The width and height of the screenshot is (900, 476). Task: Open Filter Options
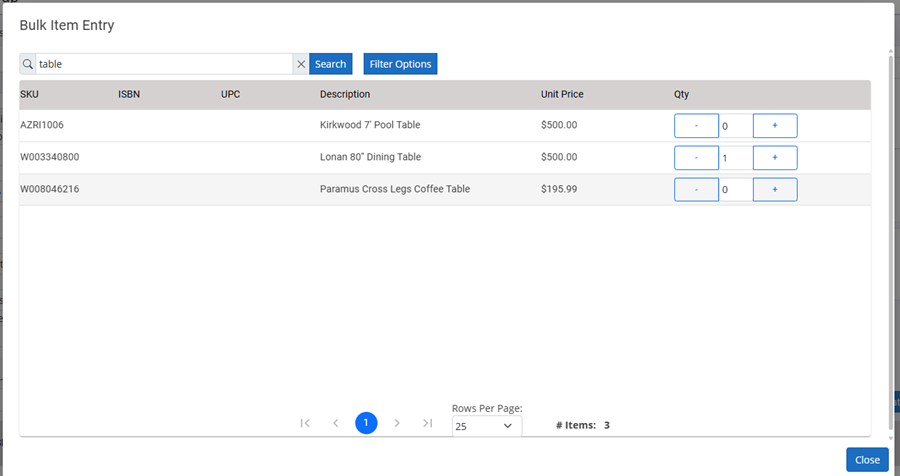400,64
